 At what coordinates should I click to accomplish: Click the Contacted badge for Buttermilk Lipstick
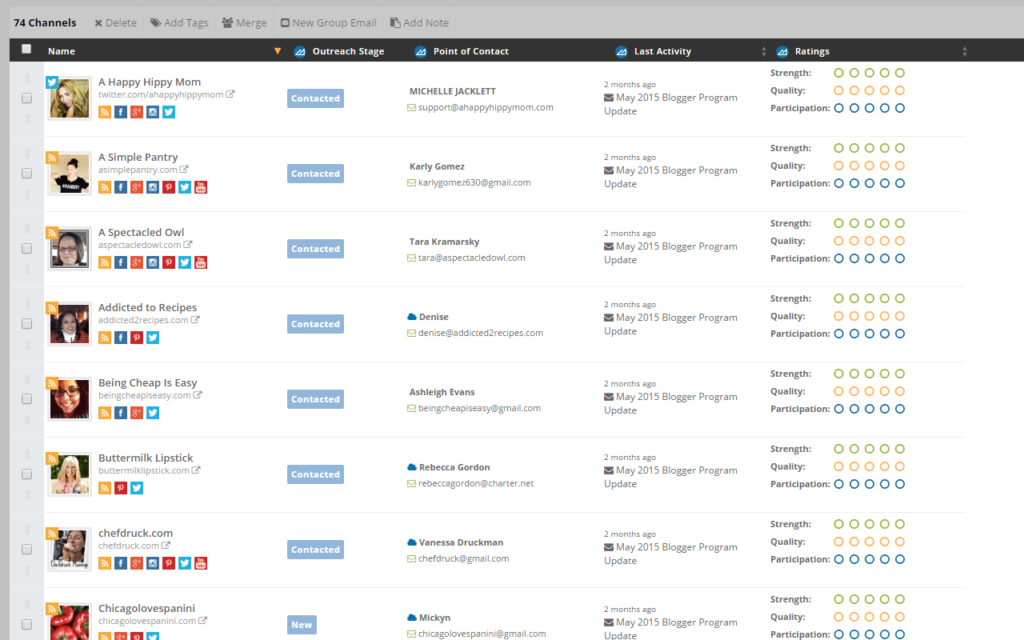pyautogui.click(x=315, y=474)
